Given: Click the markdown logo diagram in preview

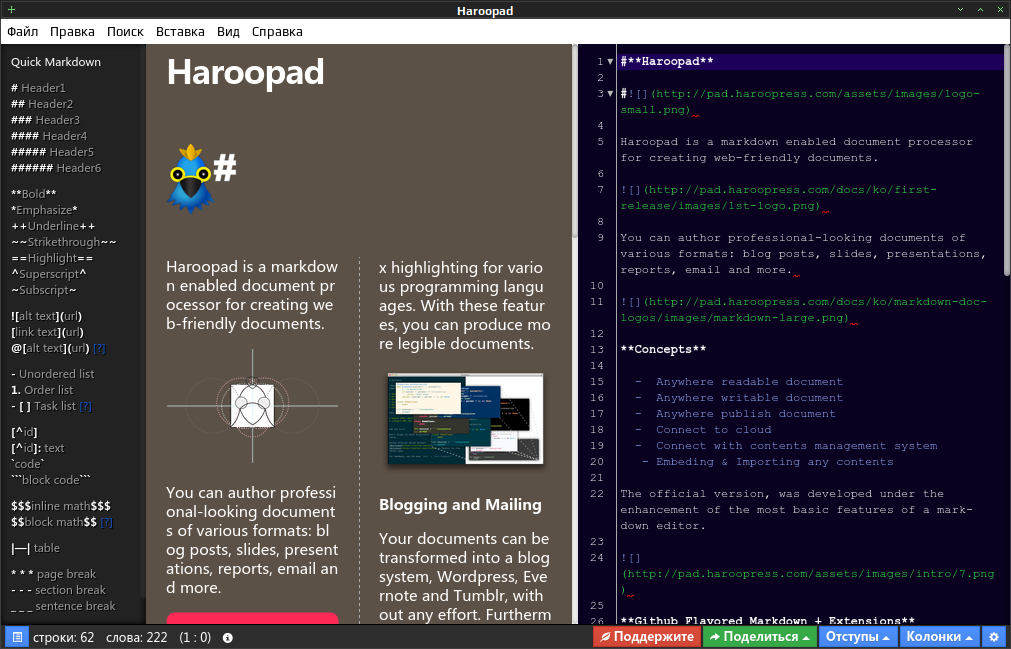Looking at the screenshot, I should 252,406.
